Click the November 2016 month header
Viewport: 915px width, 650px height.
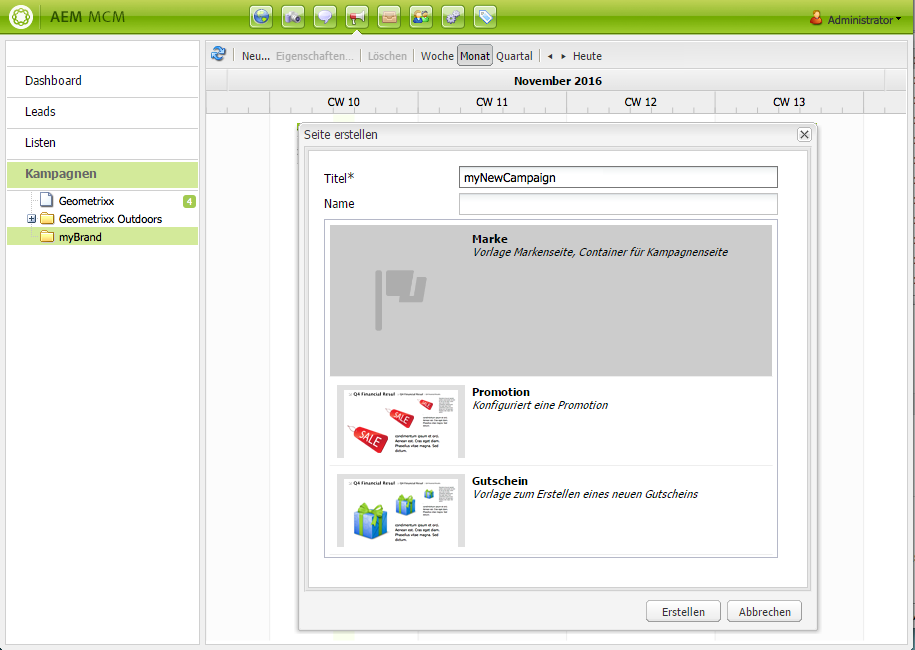558,81
